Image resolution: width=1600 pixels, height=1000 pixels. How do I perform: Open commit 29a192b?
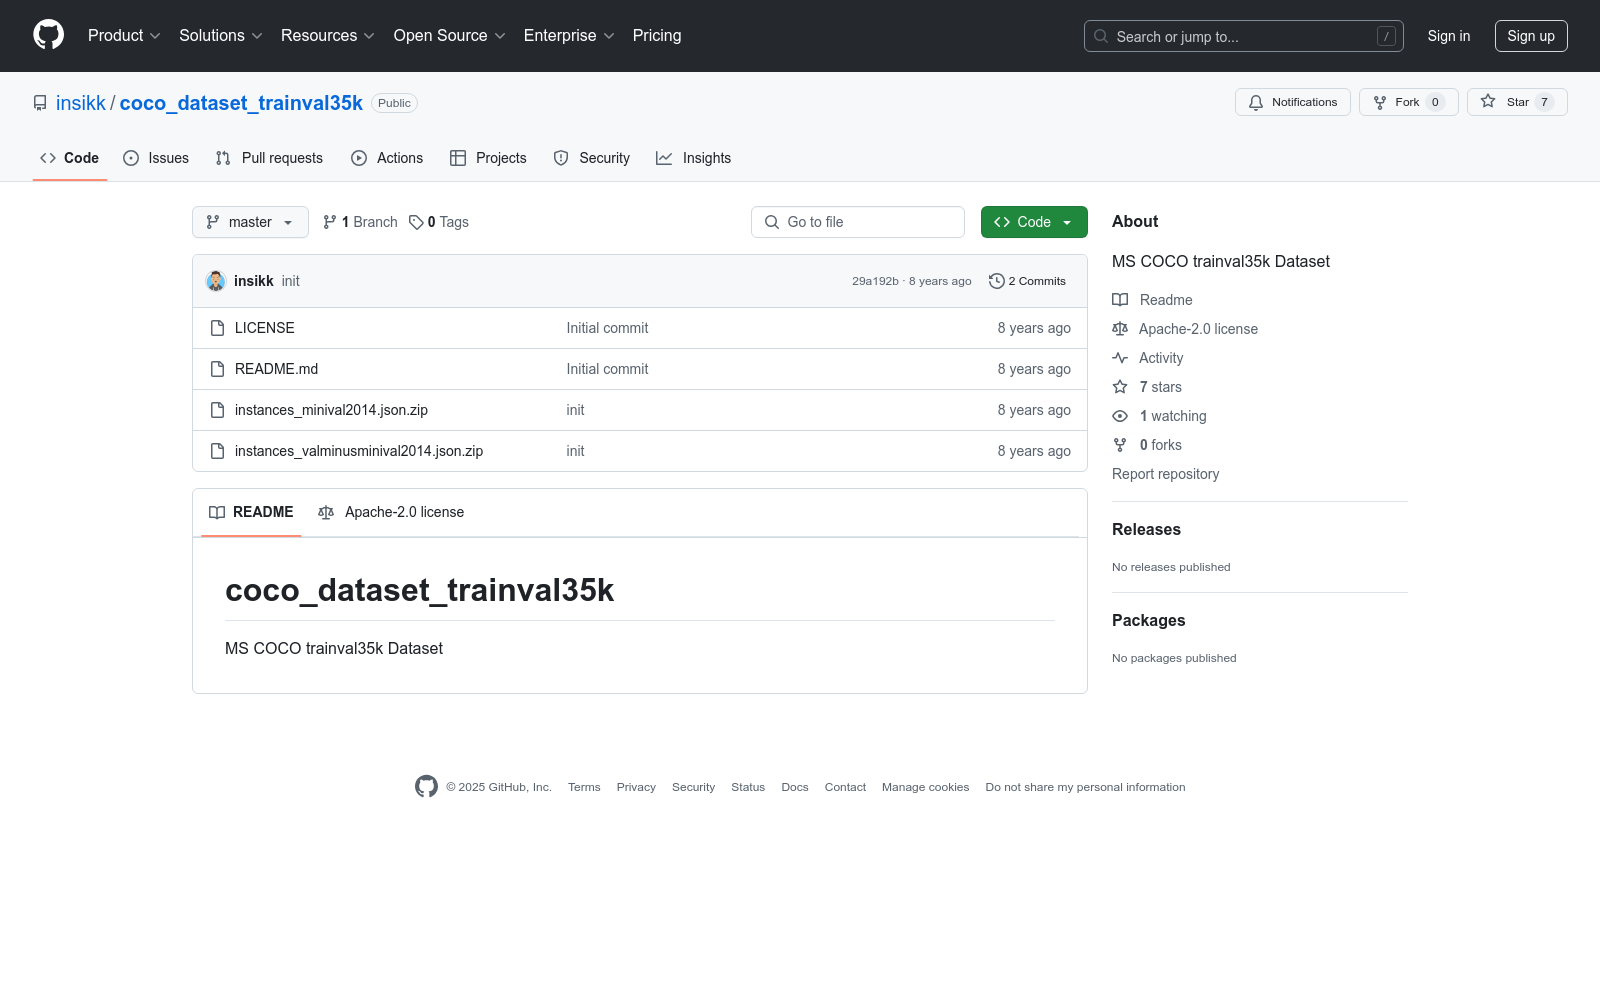click(875, 281)
